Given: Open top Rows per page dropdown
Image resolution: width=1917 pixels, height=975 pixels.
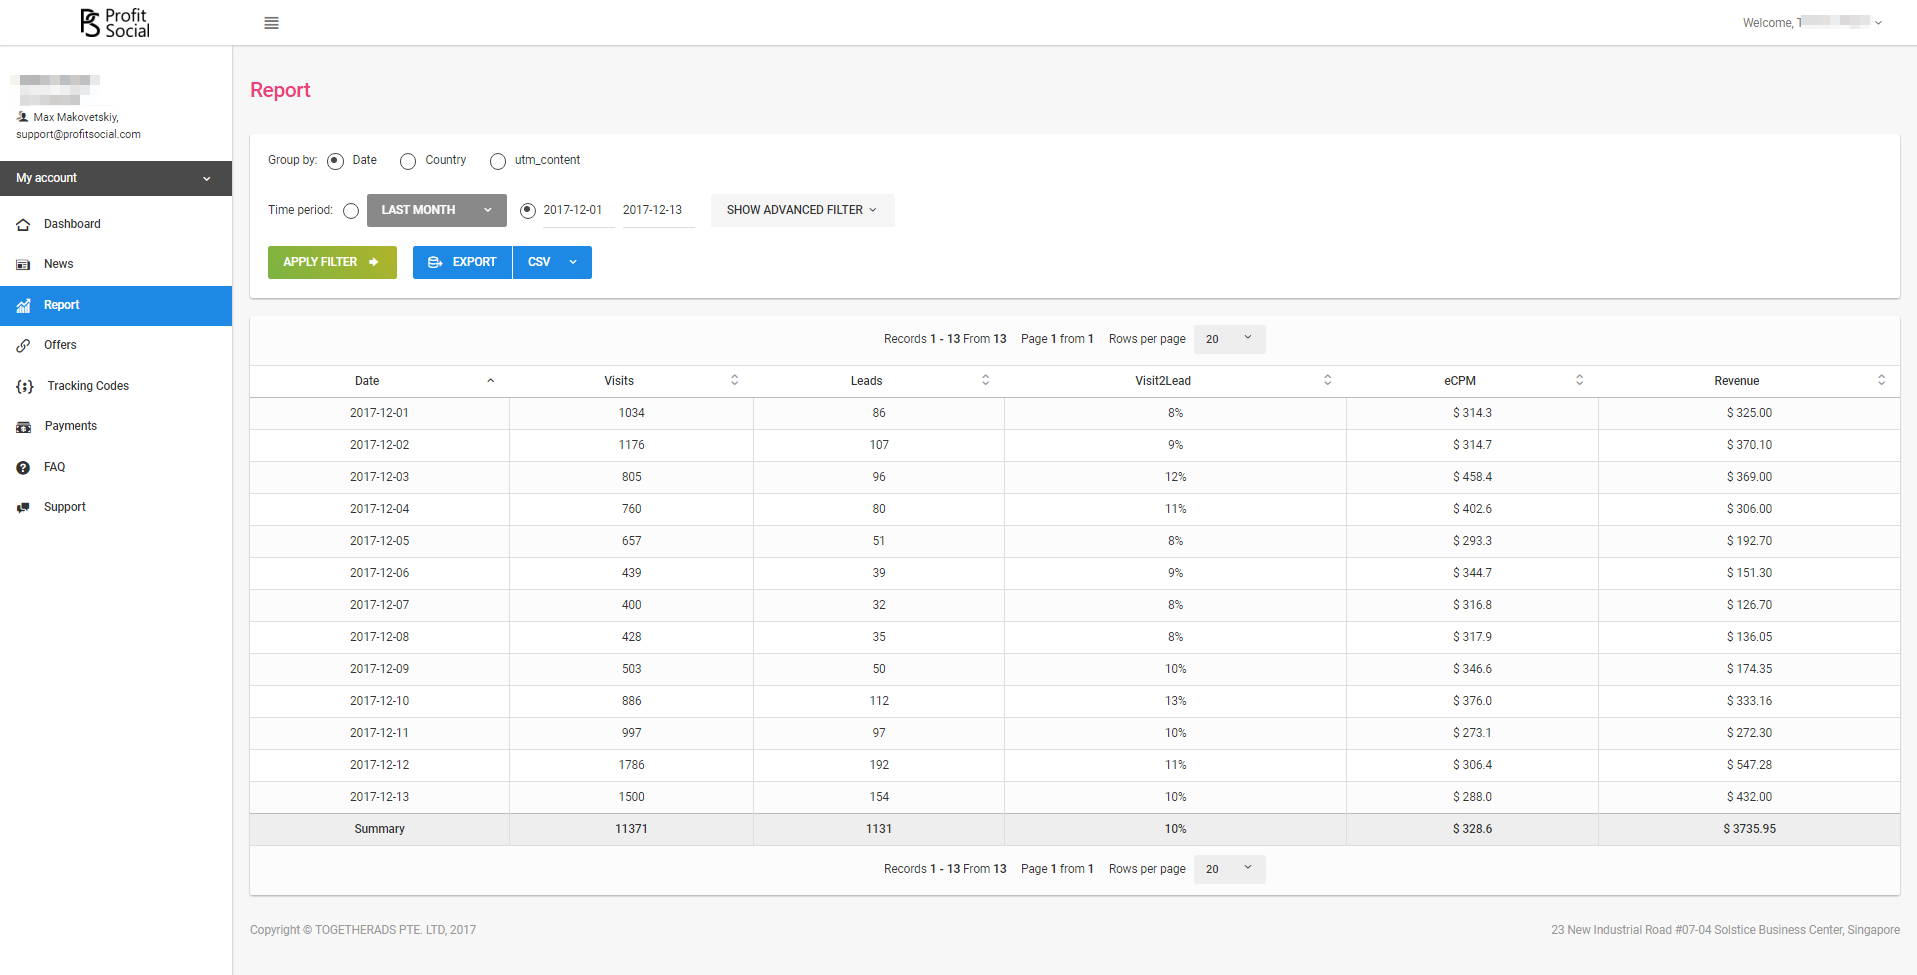Looking at the screenshot, I should (x=1229, y=339).
